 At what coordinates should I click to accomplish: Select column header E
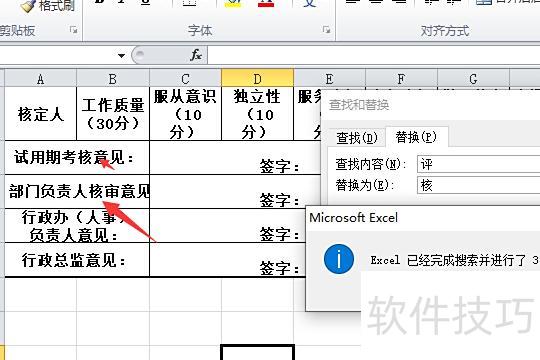coord(329,79)
